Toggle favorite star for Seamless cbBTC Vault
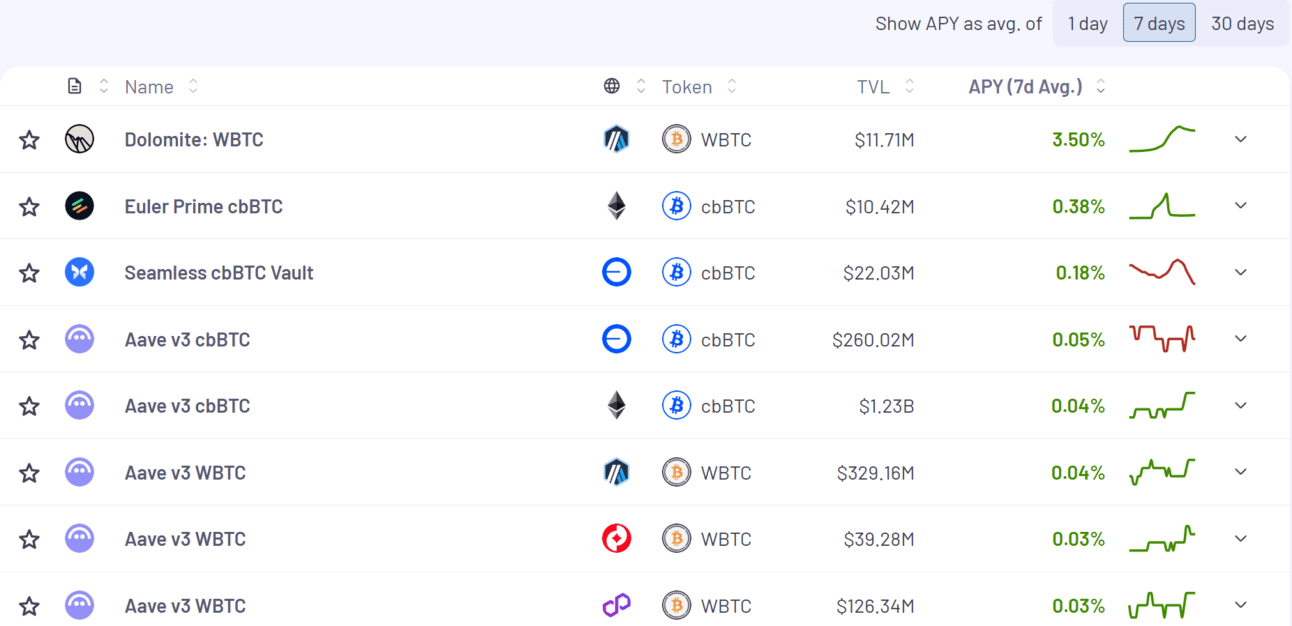Image resolution: width=1292 pixels, height=626 pixels. click(29, 273)
